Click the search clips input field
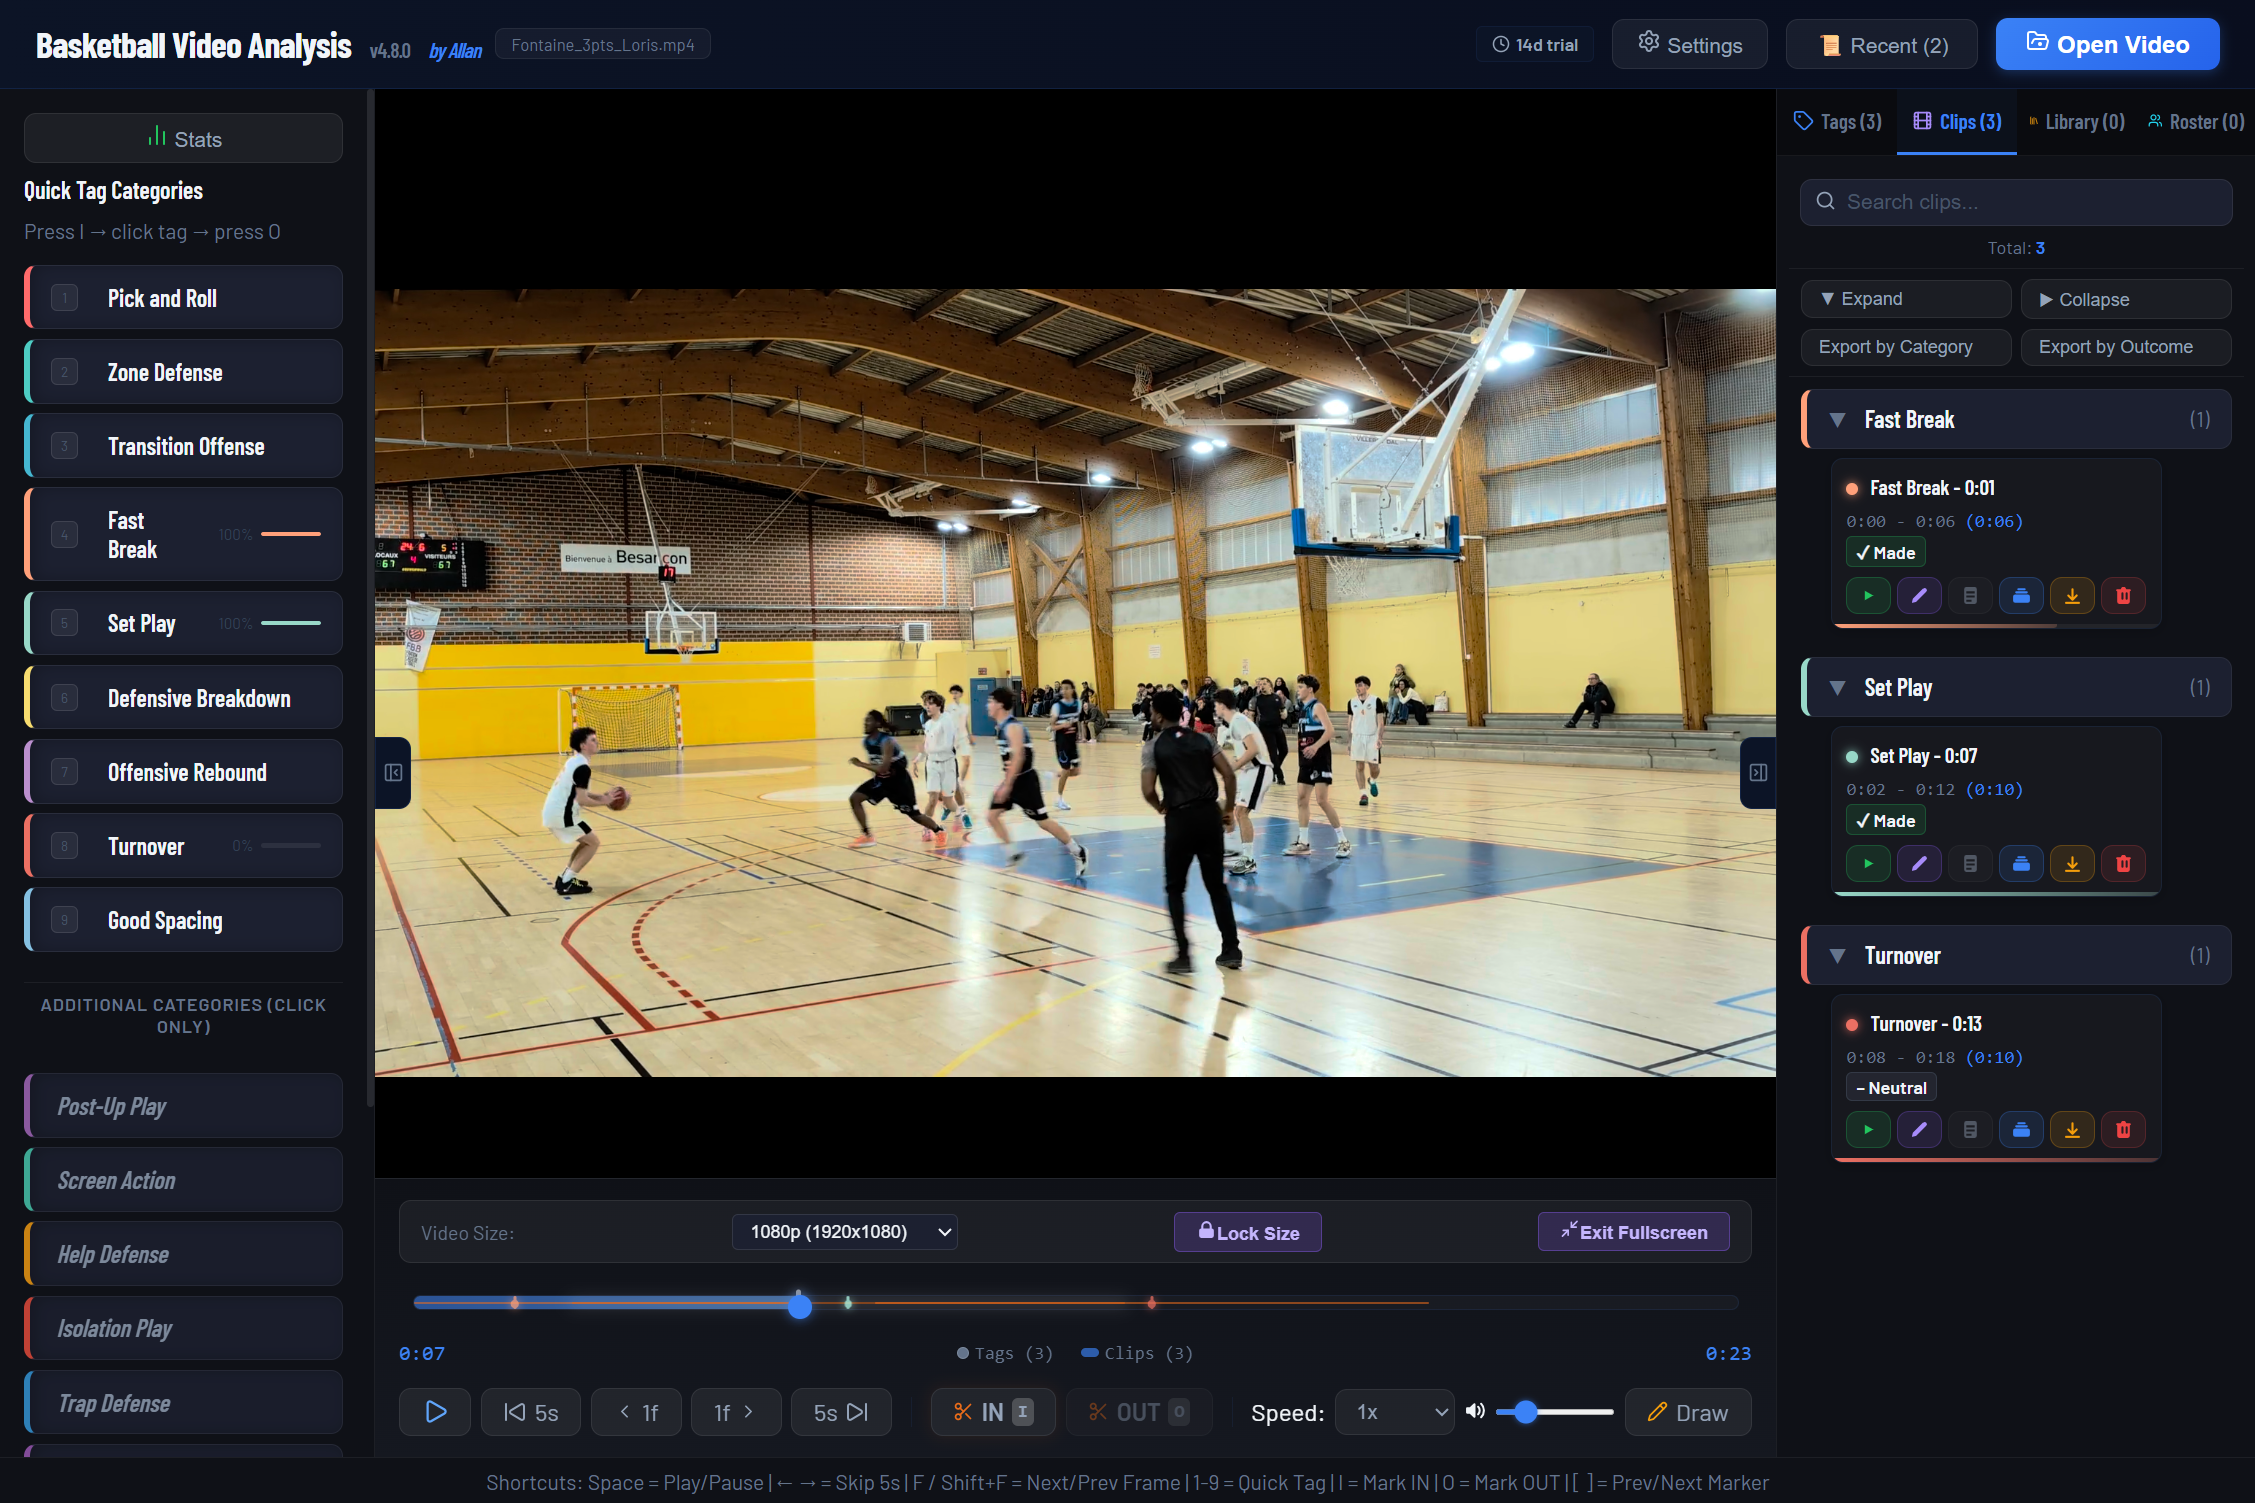This screenshot has width=2255, height=1503. coord(2015,201)
